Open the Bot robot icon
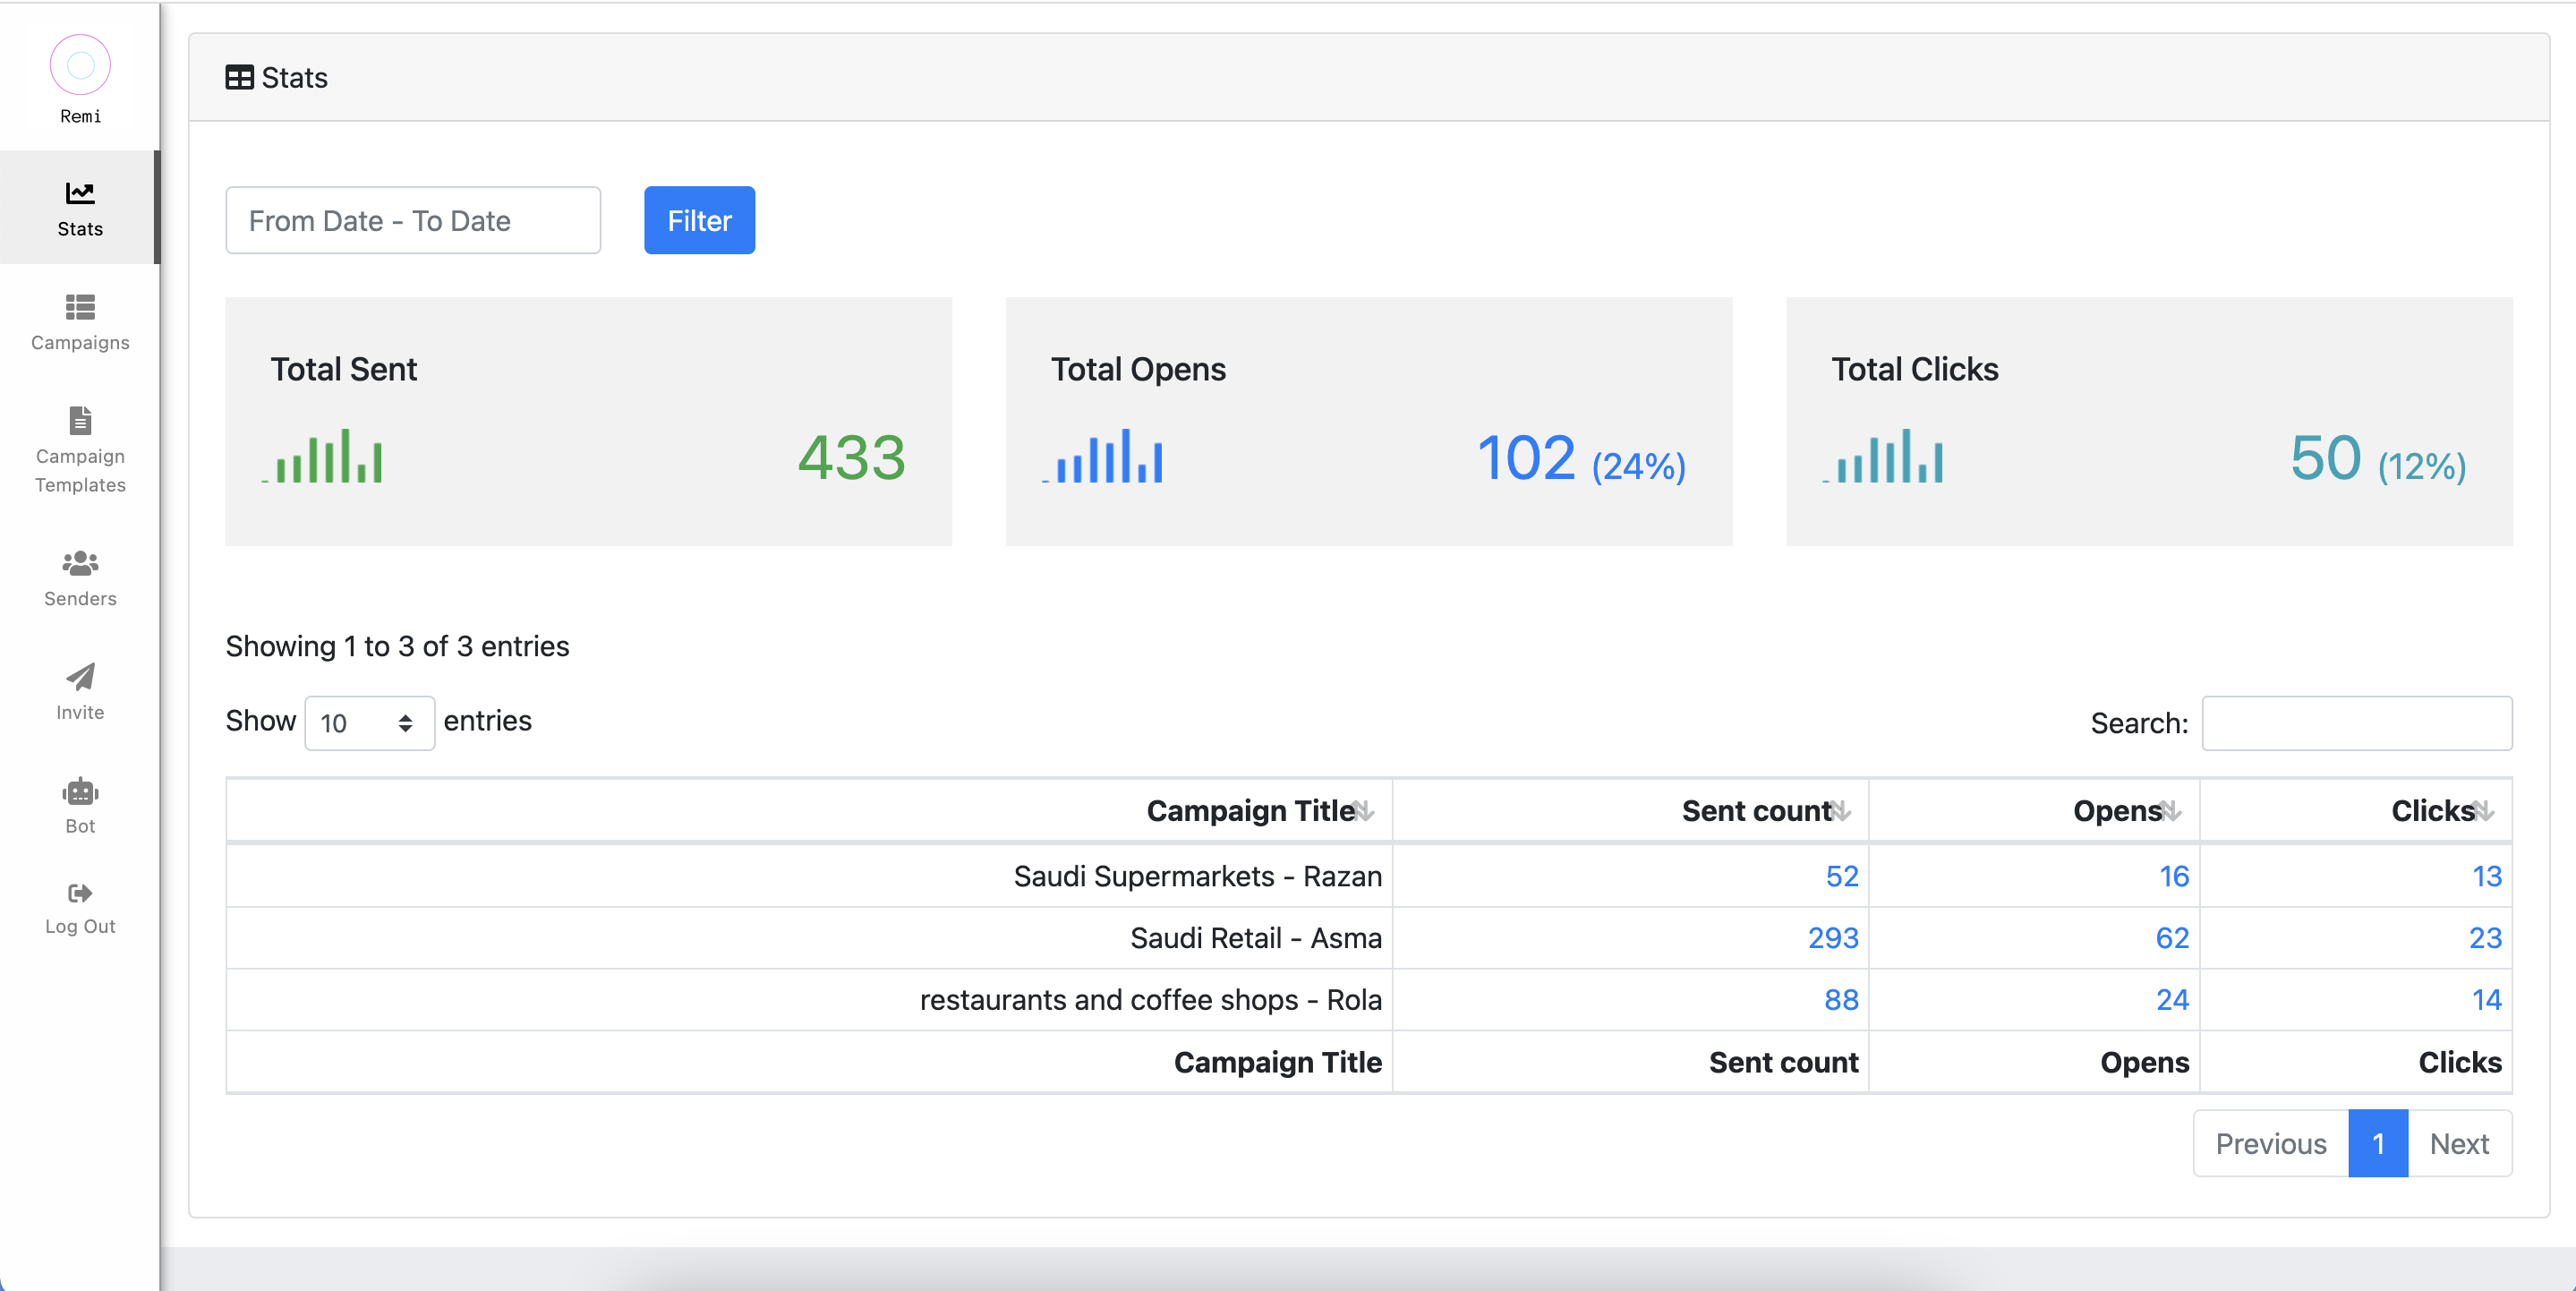2576x1291 pixels. [x=80, y=791]
